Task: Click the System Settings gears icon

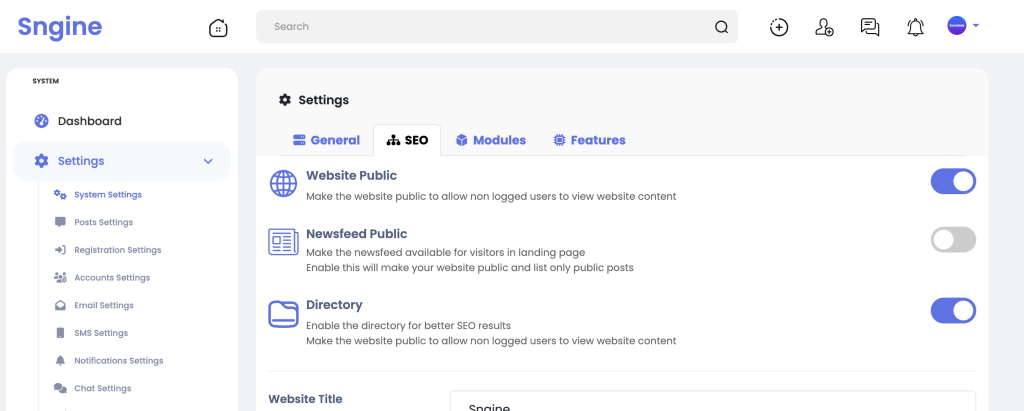Action: point(60,194)
